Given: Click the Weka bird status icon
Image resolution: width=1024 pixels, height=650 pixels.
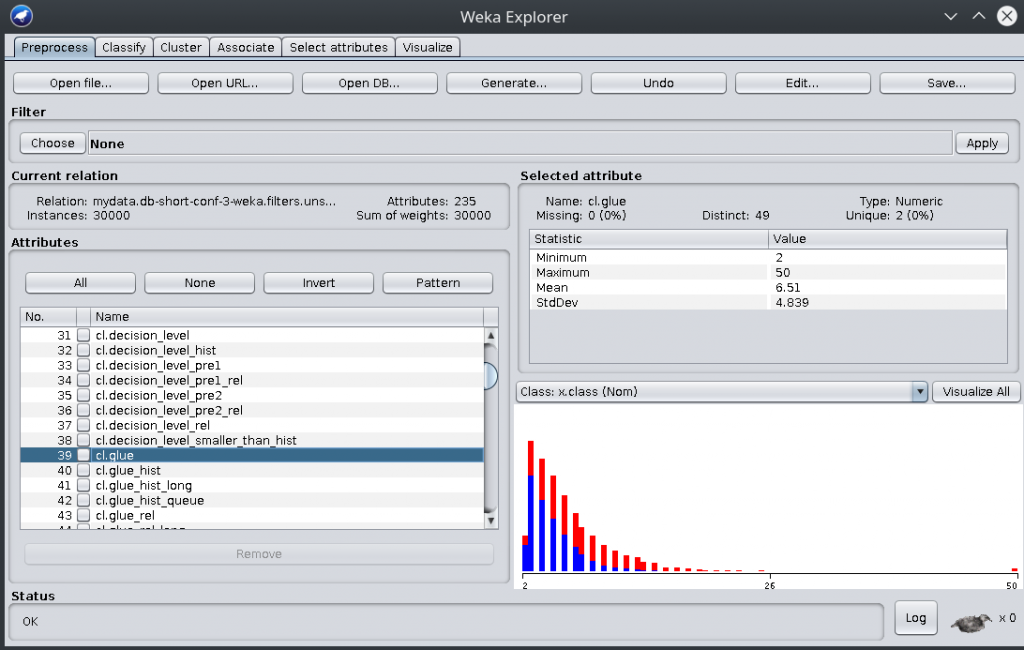Looking at the screenshot, I should [x=972, y=622].
